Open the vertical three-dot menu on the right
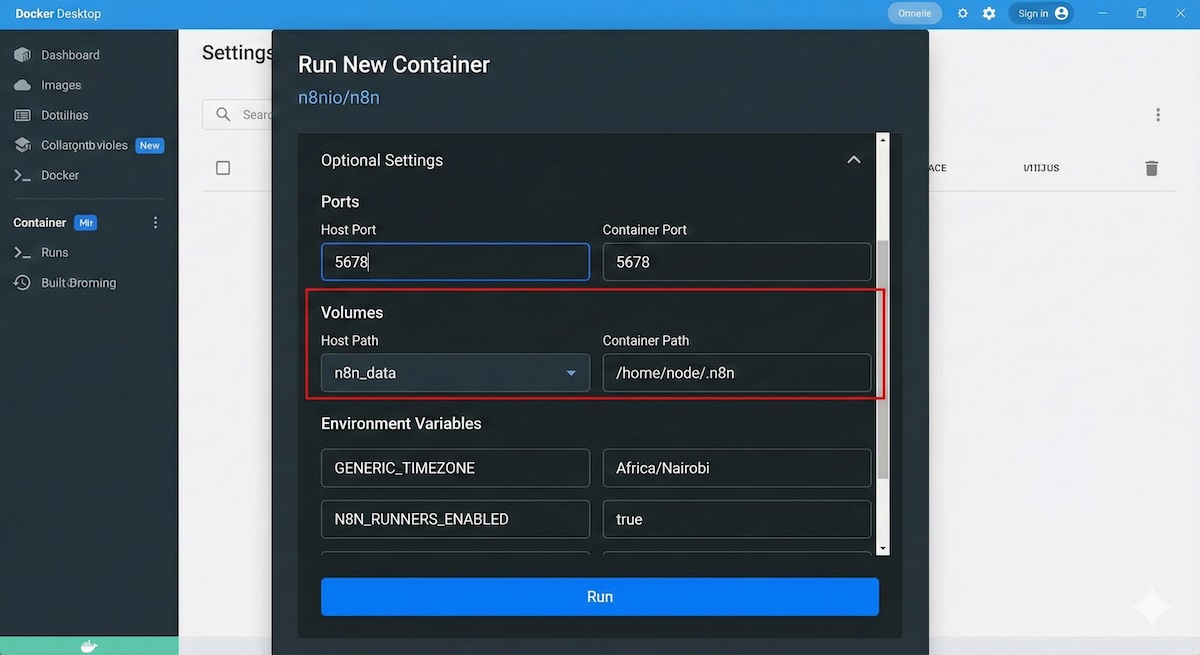The image size is (1200, 655). click(1158, 115)
